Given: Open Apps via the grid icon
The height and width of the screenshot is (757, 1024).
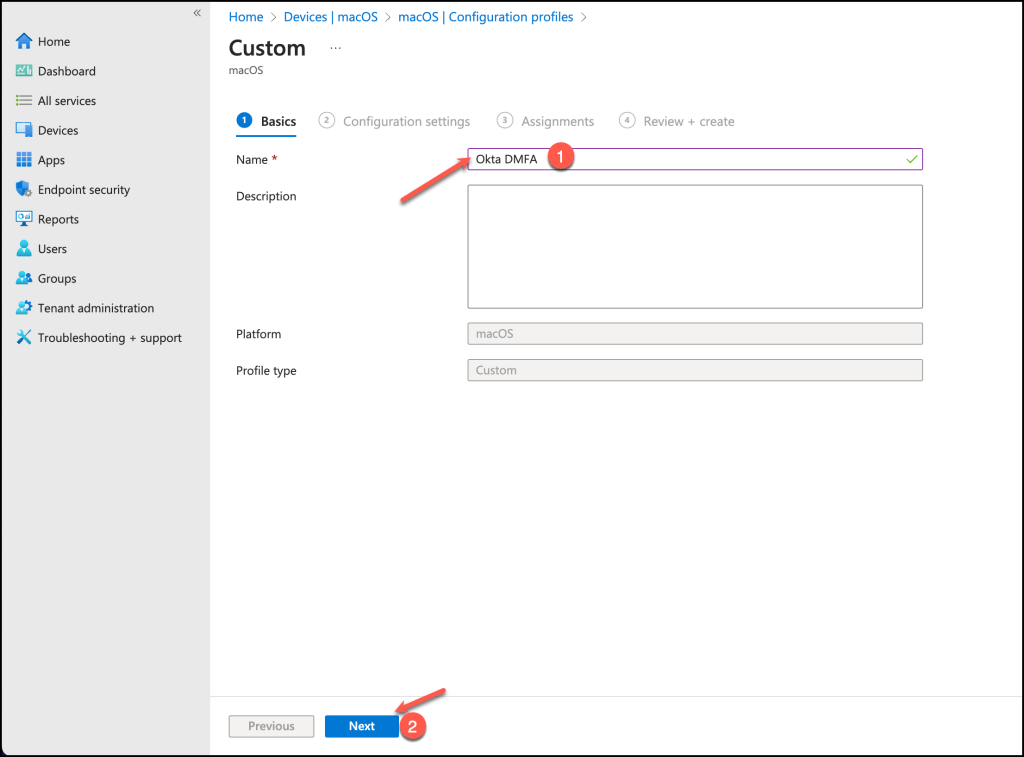Looking at the screenshot, I should coord(24,160).
